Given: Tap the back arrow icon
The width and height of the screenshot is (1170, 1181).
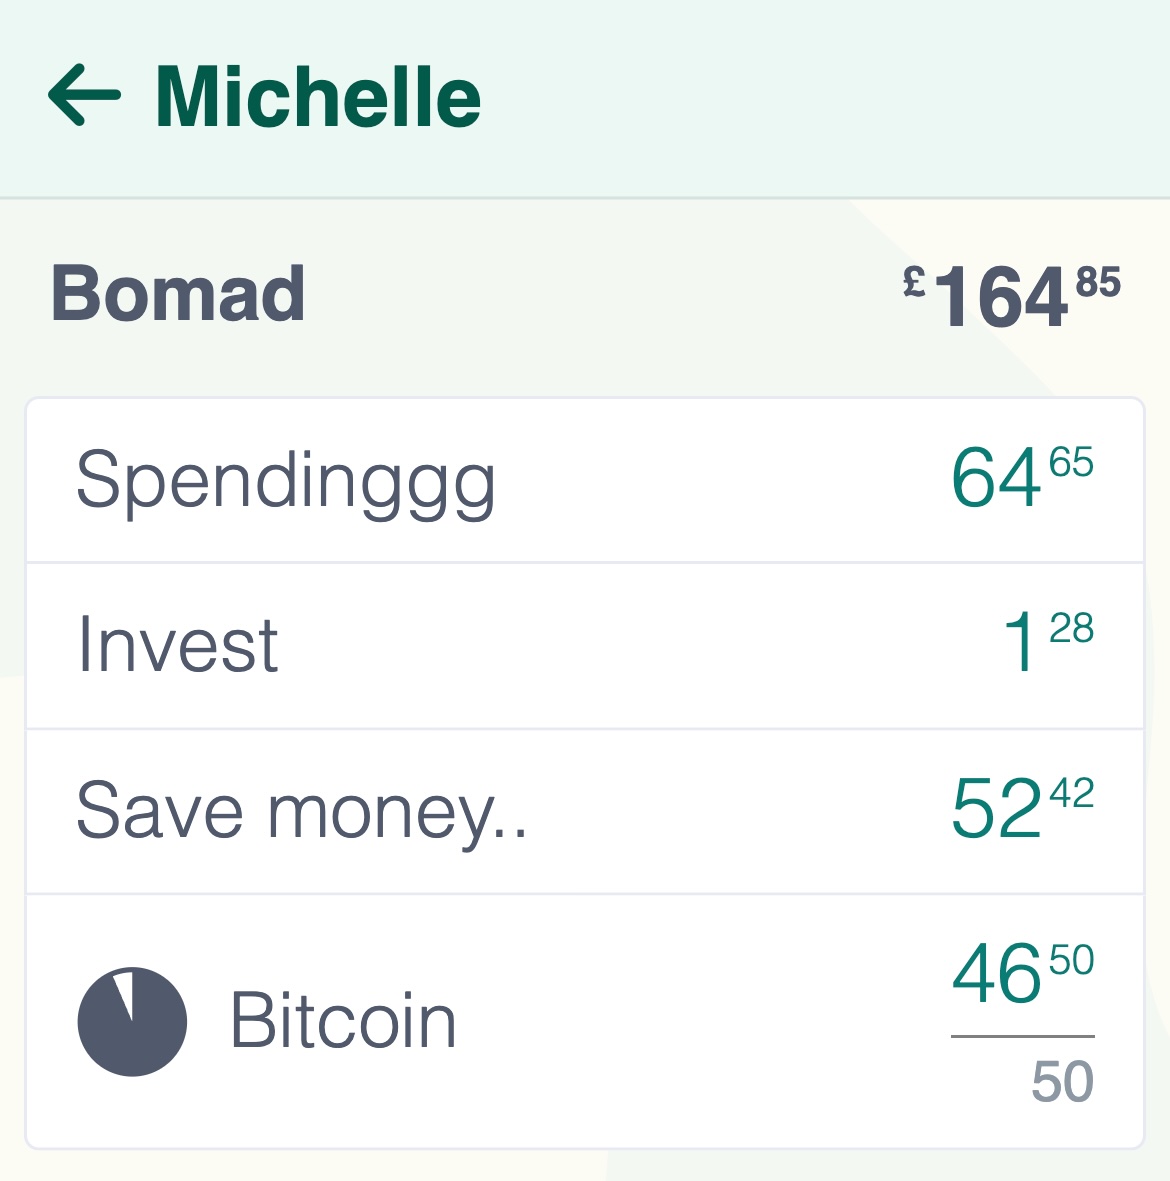Looking at the screenshot, I should [84, 95].
